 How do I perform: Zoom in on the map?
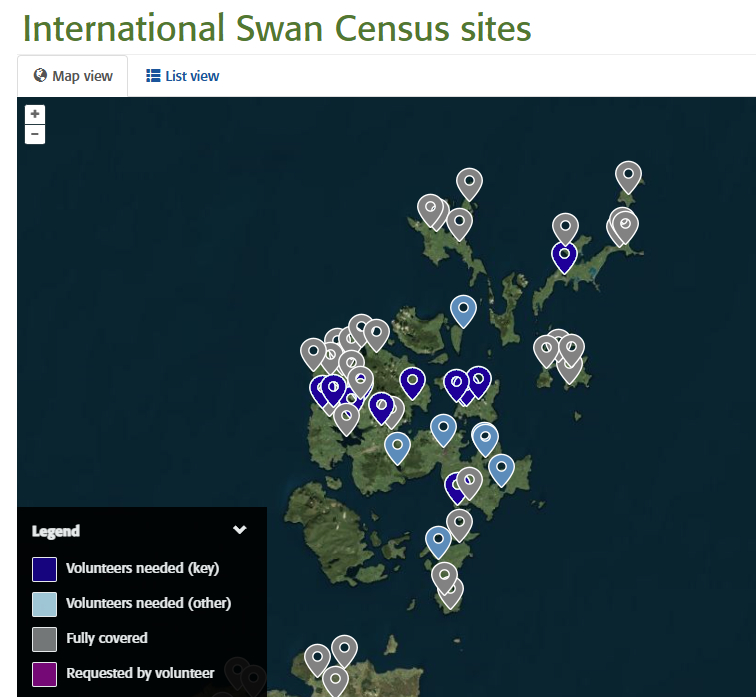tap(35, 114)
